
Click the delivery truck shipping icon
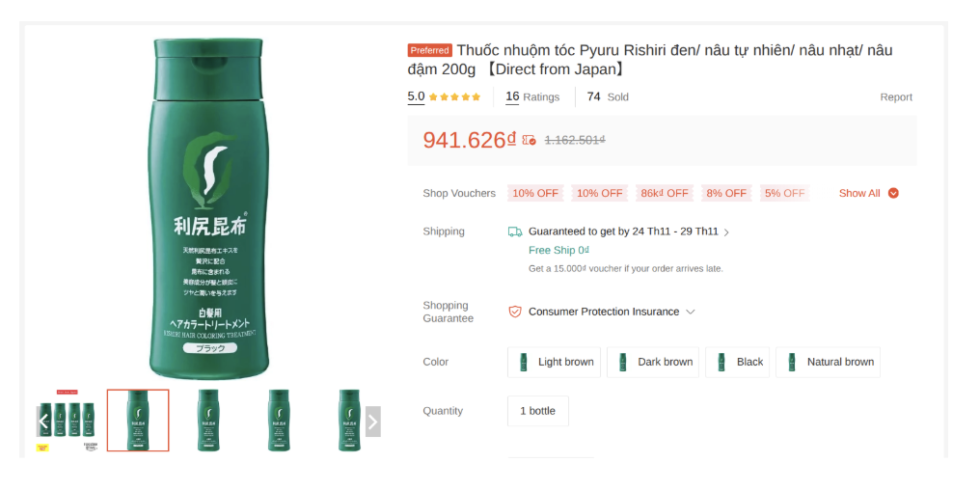coord(515,231)
